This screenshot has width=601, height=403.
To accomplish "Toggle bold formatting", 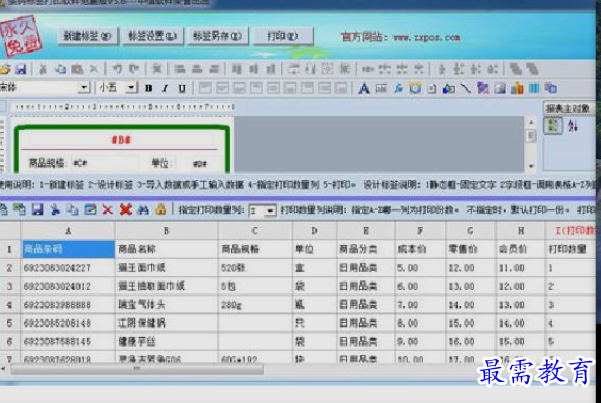I will click(x=149, y=89).
